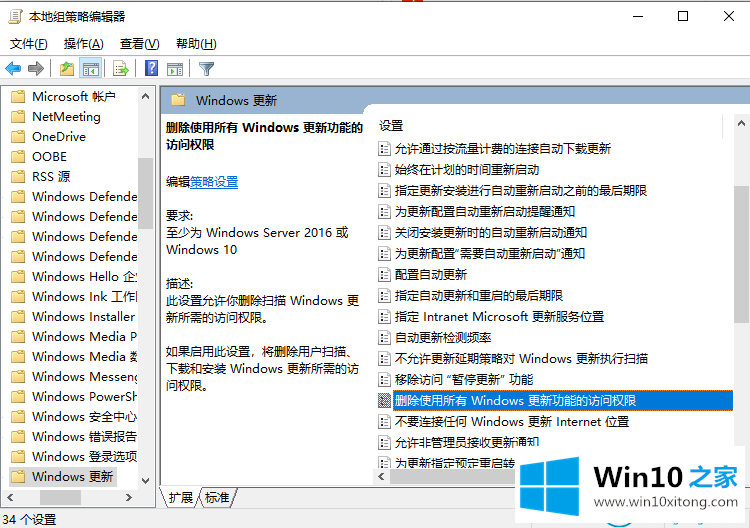The height and width of the screenshot is (528, 750).
Task: Click the folder icon beside OOBE
Action: pos(18,157)
